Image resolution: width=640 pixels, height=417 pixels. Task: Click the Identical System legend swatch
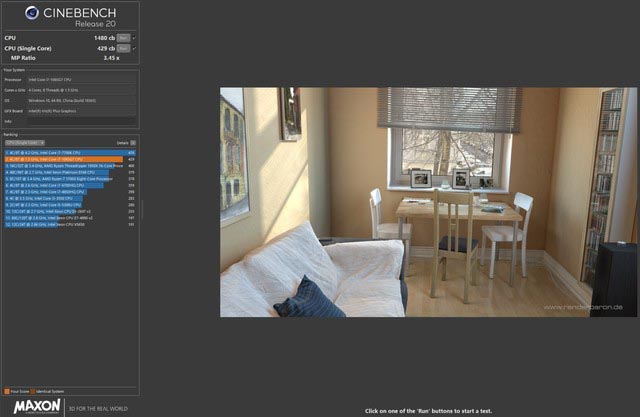point(33,391)
